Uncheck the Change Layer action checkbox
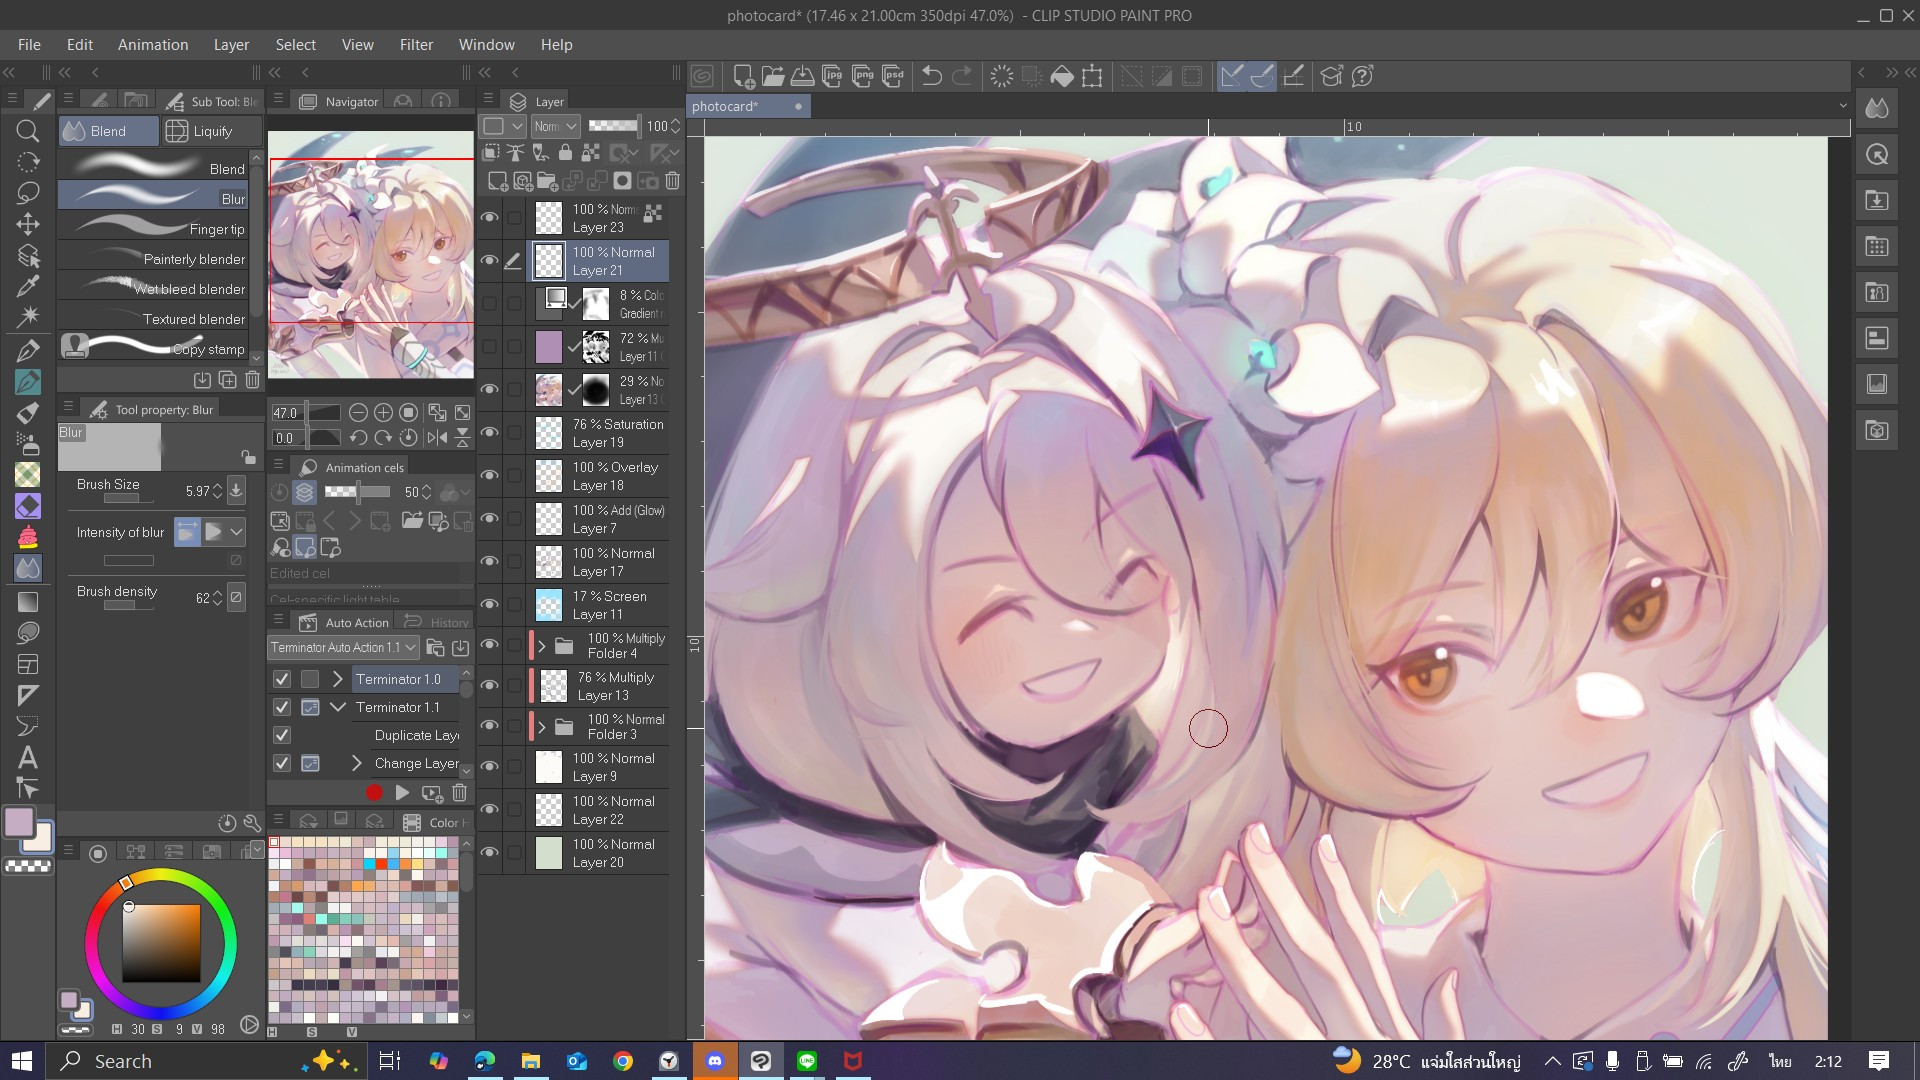1920x1080 pixels. coord(282,763)
